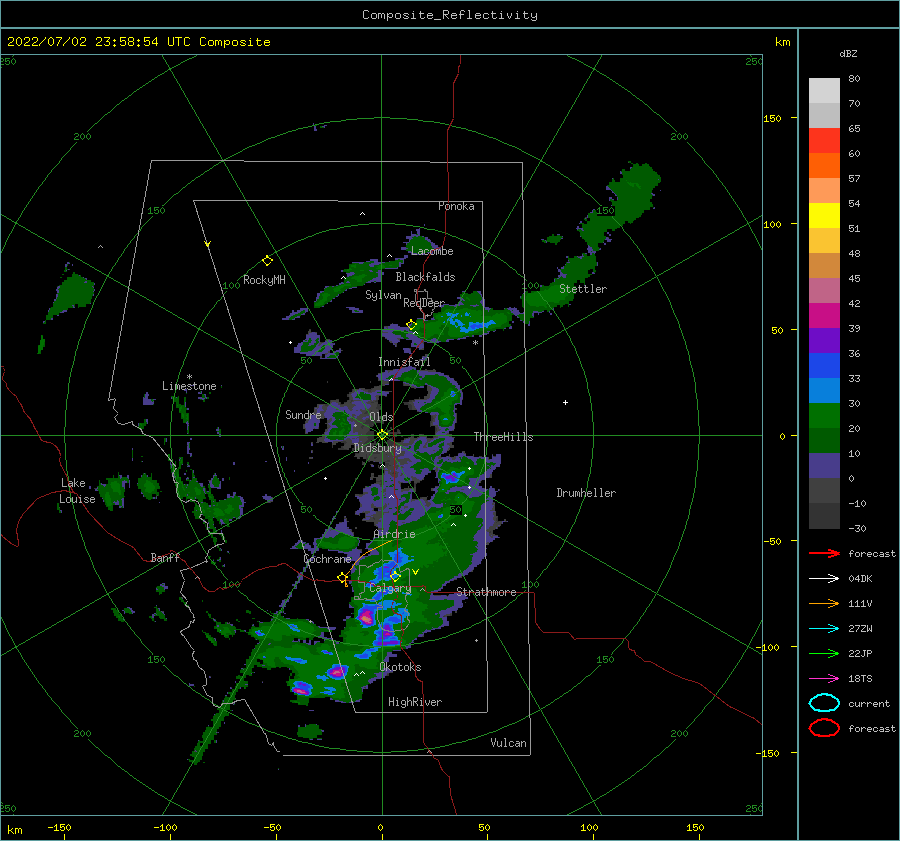
Task: Select the 80 dBZ color swatch
Action: [x=824, y=90]
